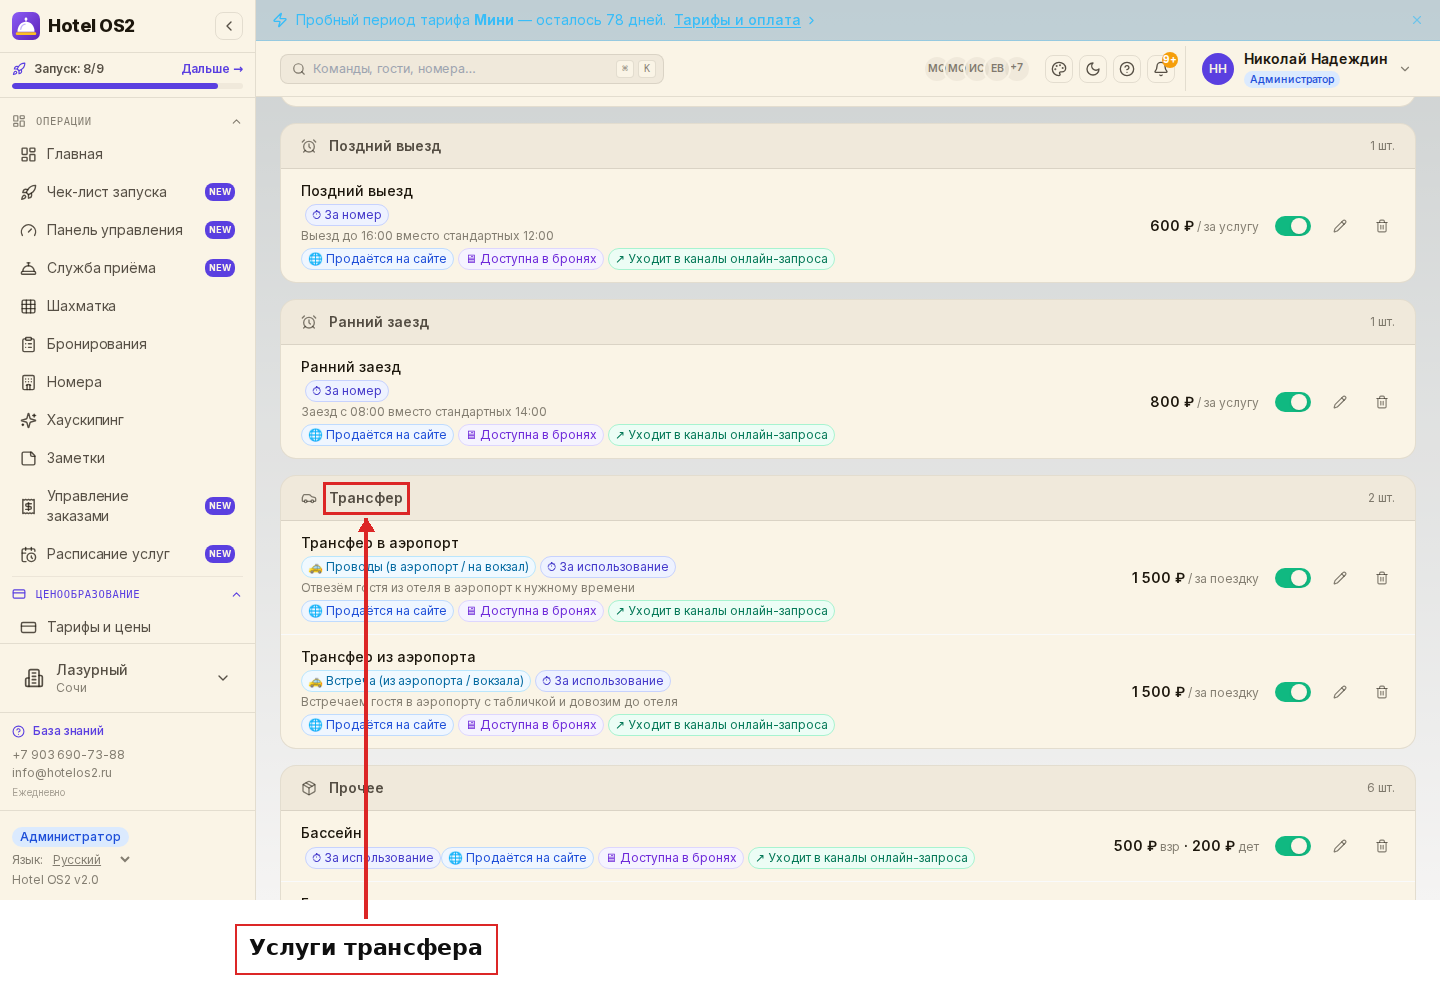Edit the Поздний выезд service with pencil icon
Image resolution: width=1440 pixels, height=998 pixels.
[x=1340, y=226]
